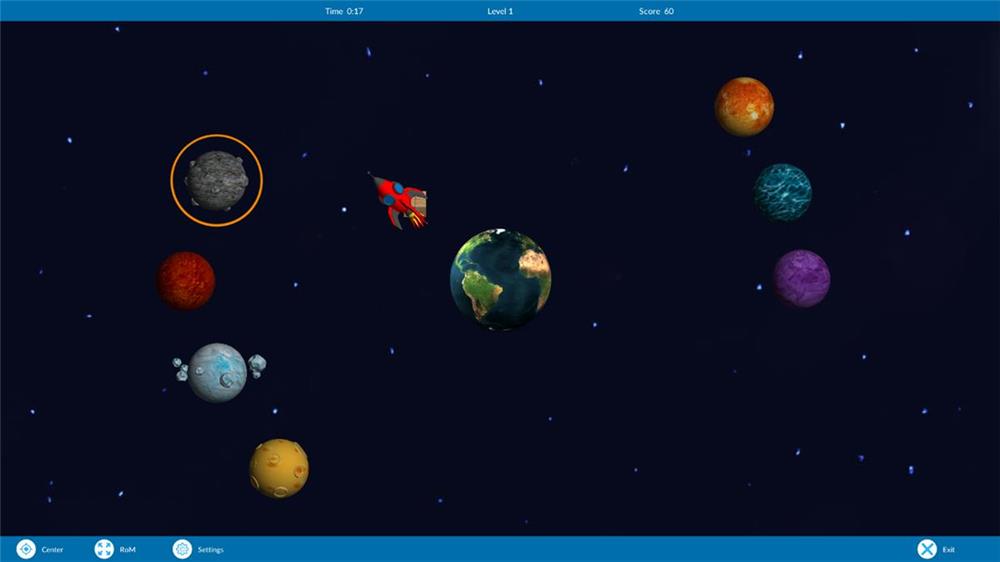Click the teal water planet

click(x=782, y=192)
